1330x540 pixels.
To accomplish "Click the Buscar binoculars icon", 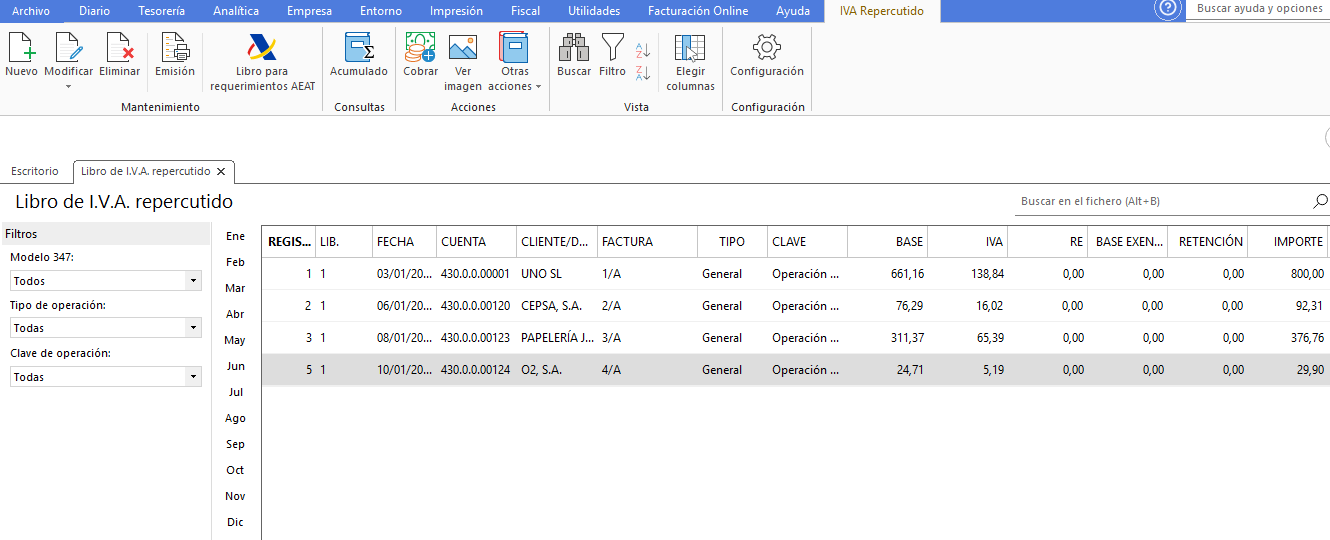I will (574, 48).
